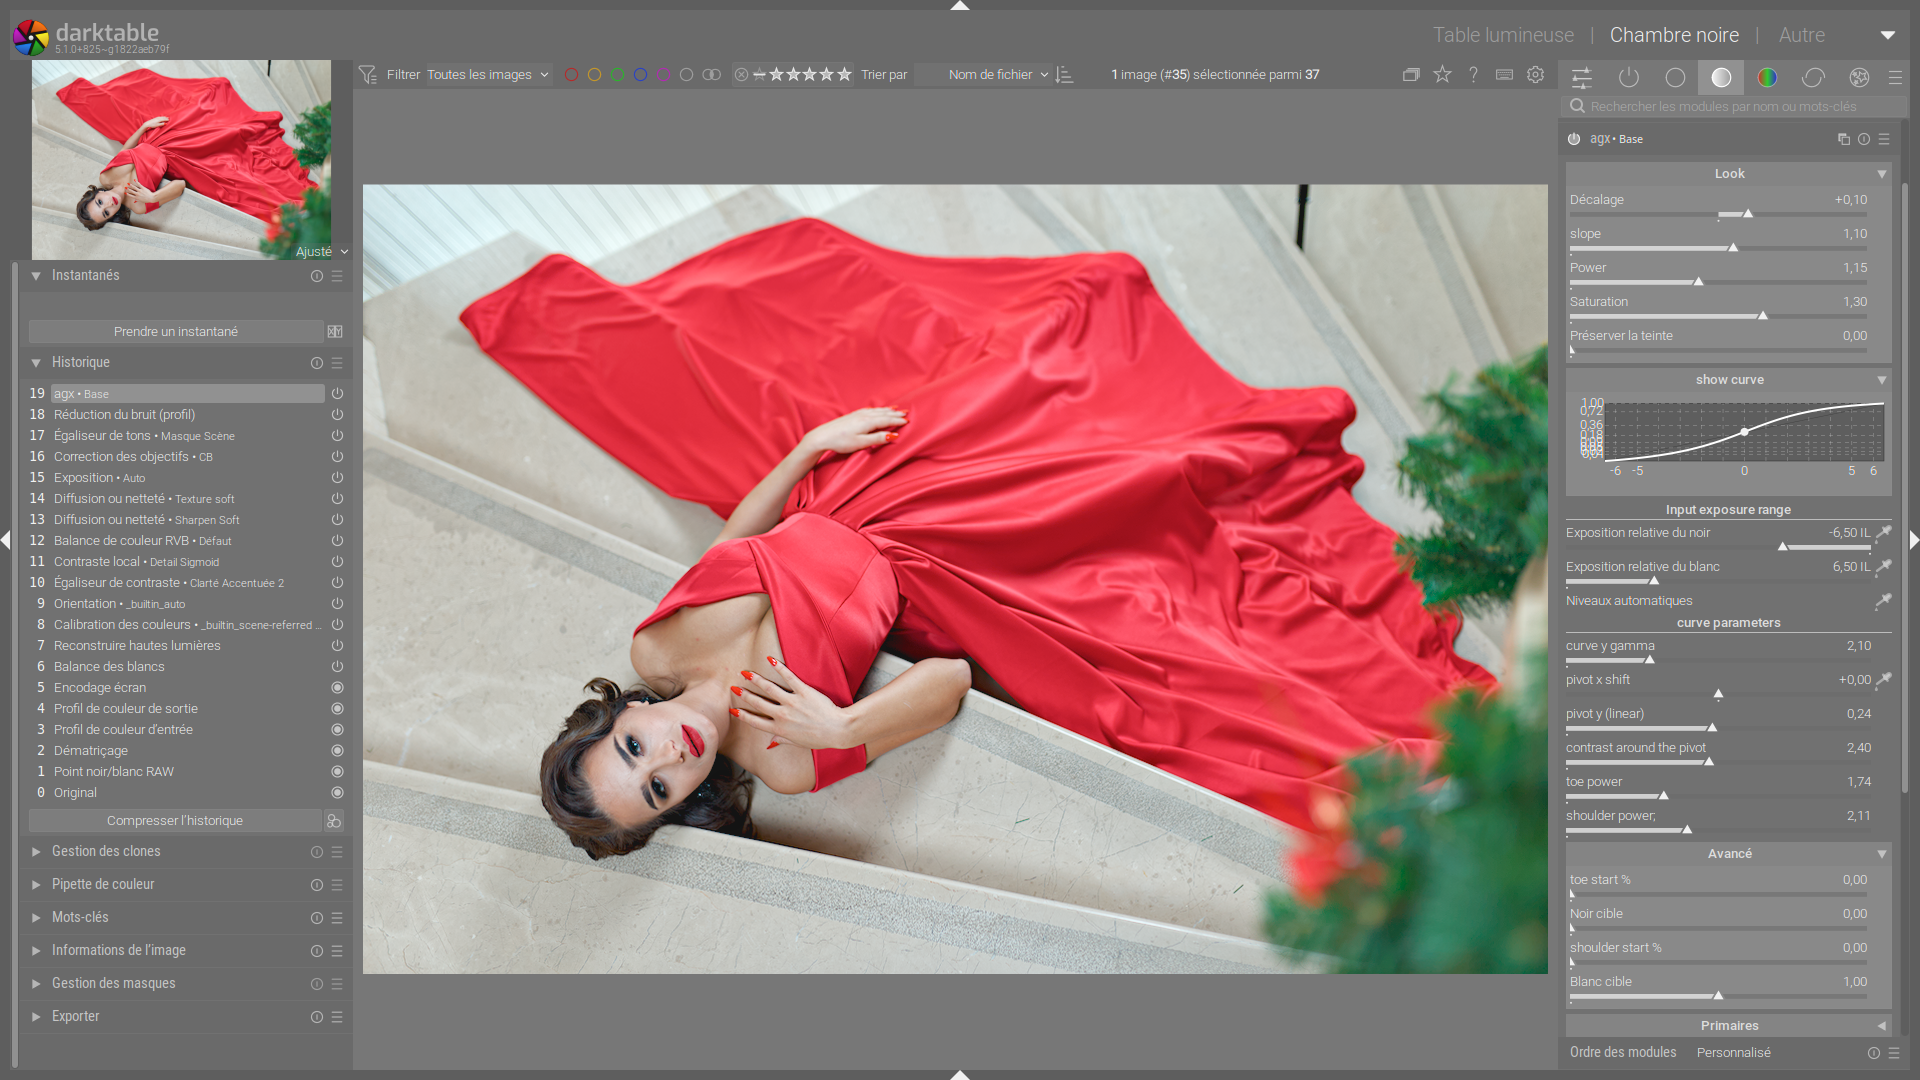Expand the Exporter panel
Image resolution: width=1920 pixels, height=1080 pixels.
pos(75,1017)
